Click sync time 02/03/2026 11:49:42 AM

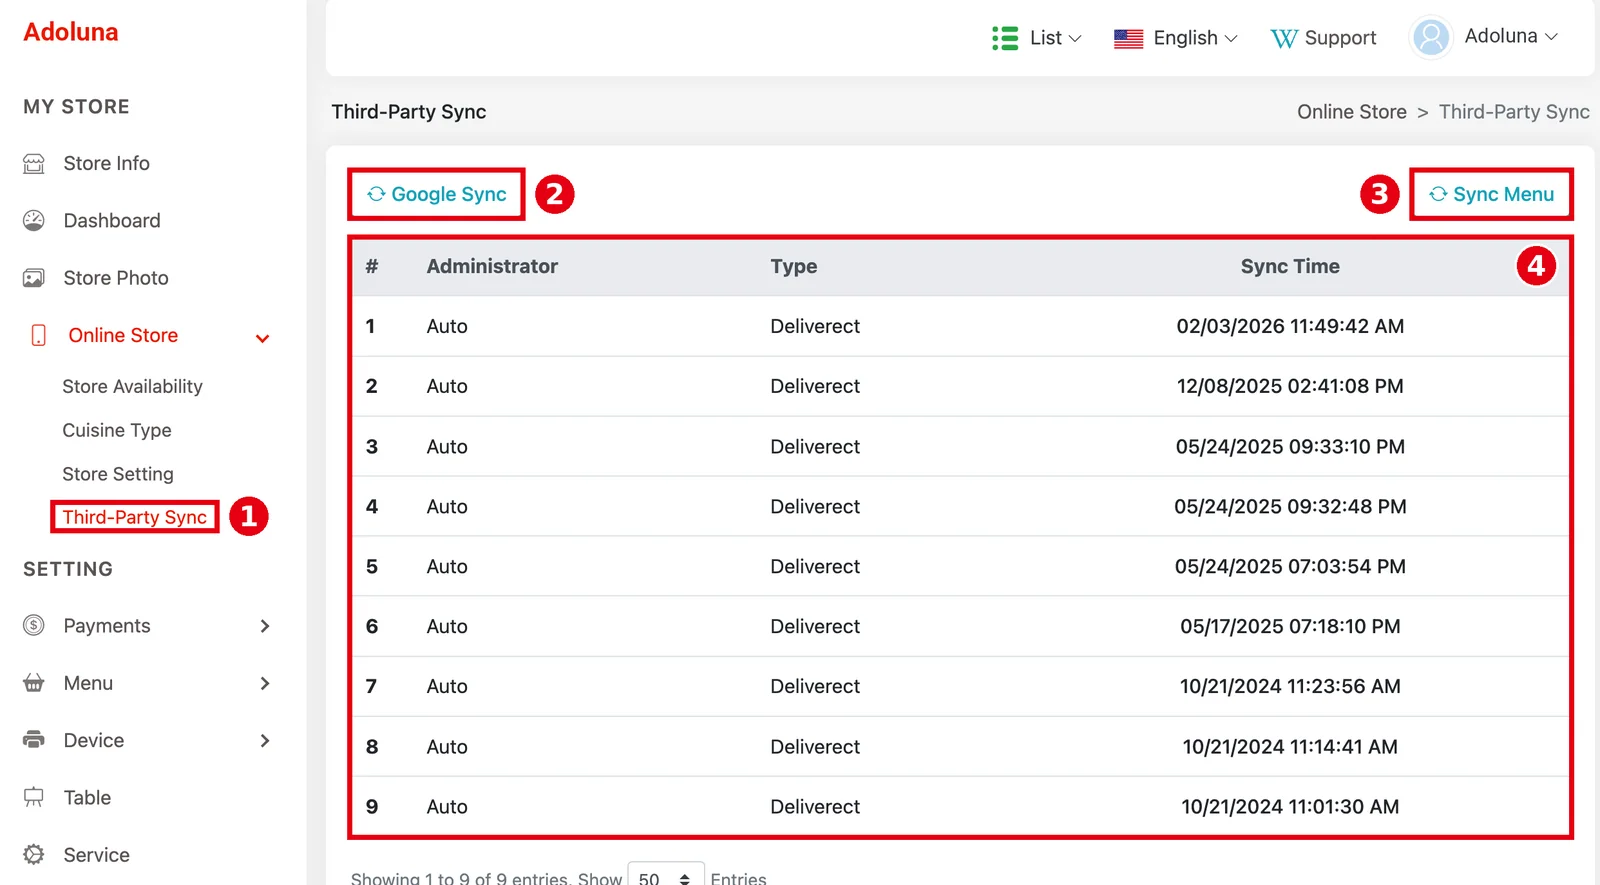(1290, 326)
